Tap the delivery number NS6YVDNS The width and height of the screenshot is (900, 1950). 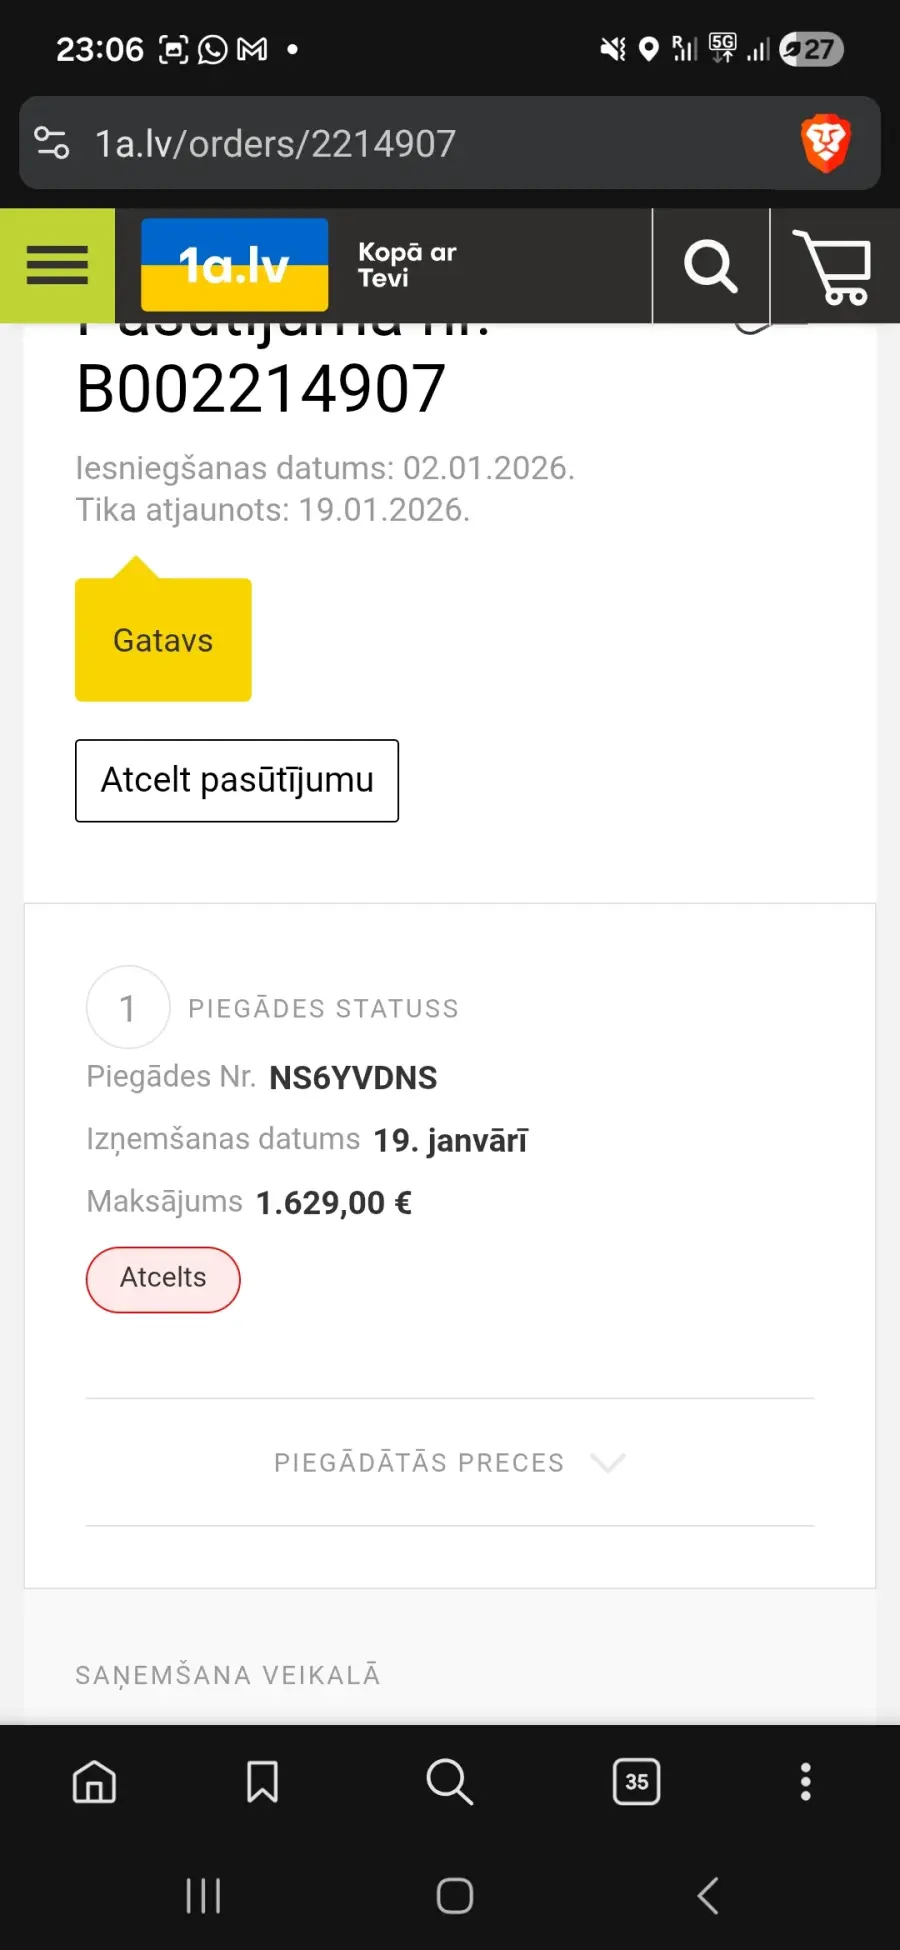[353, 1077]
